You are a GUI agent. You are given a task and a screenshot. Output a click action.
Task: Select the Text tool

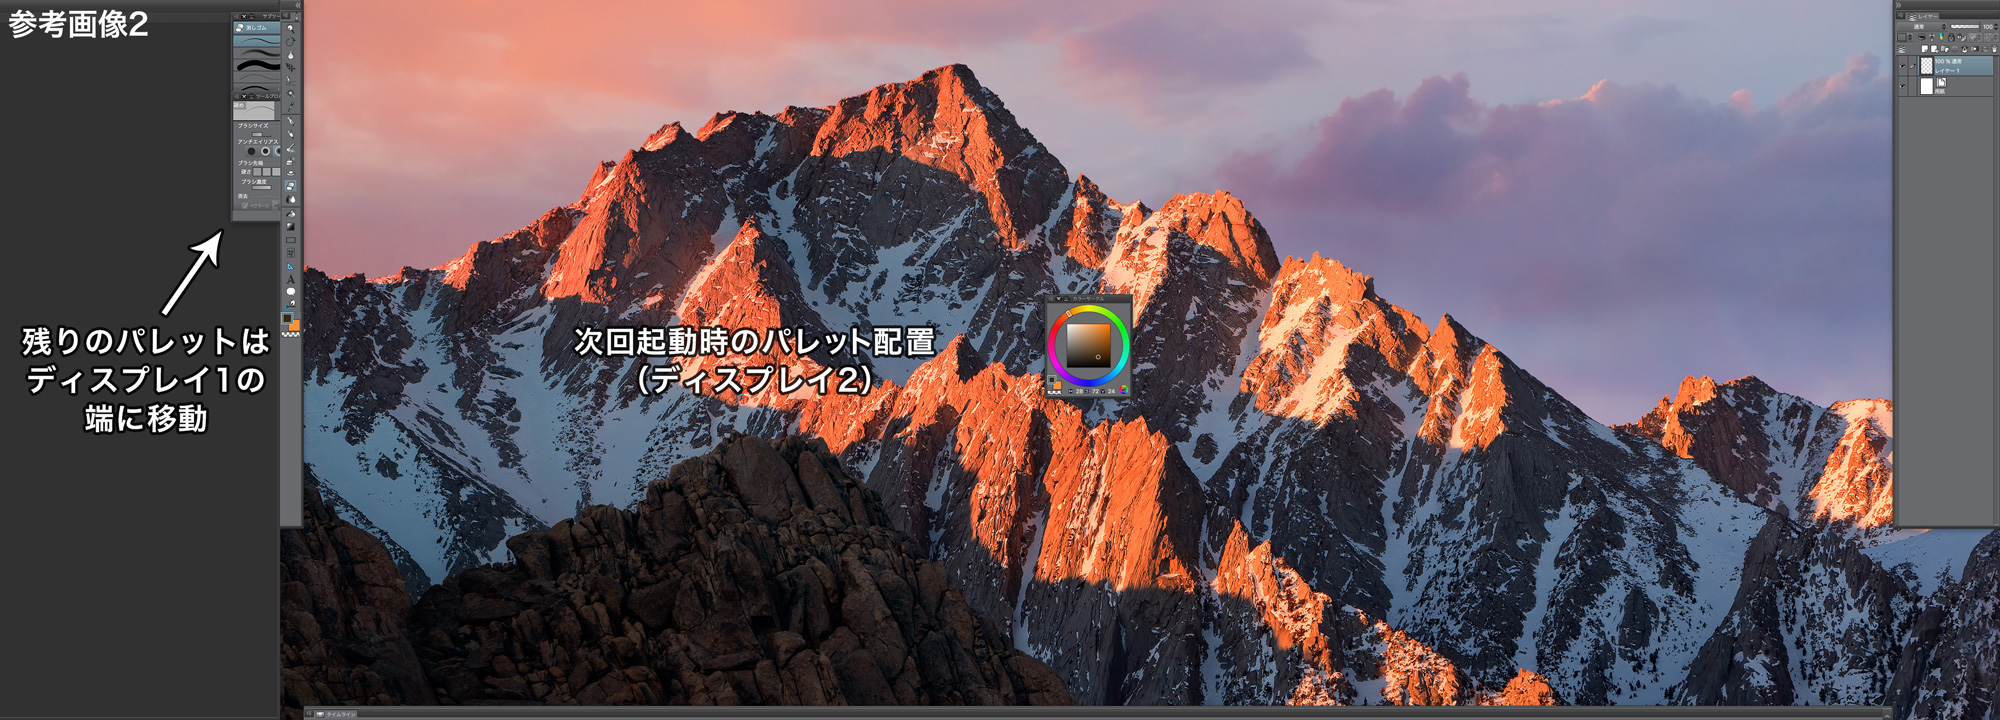291,279
